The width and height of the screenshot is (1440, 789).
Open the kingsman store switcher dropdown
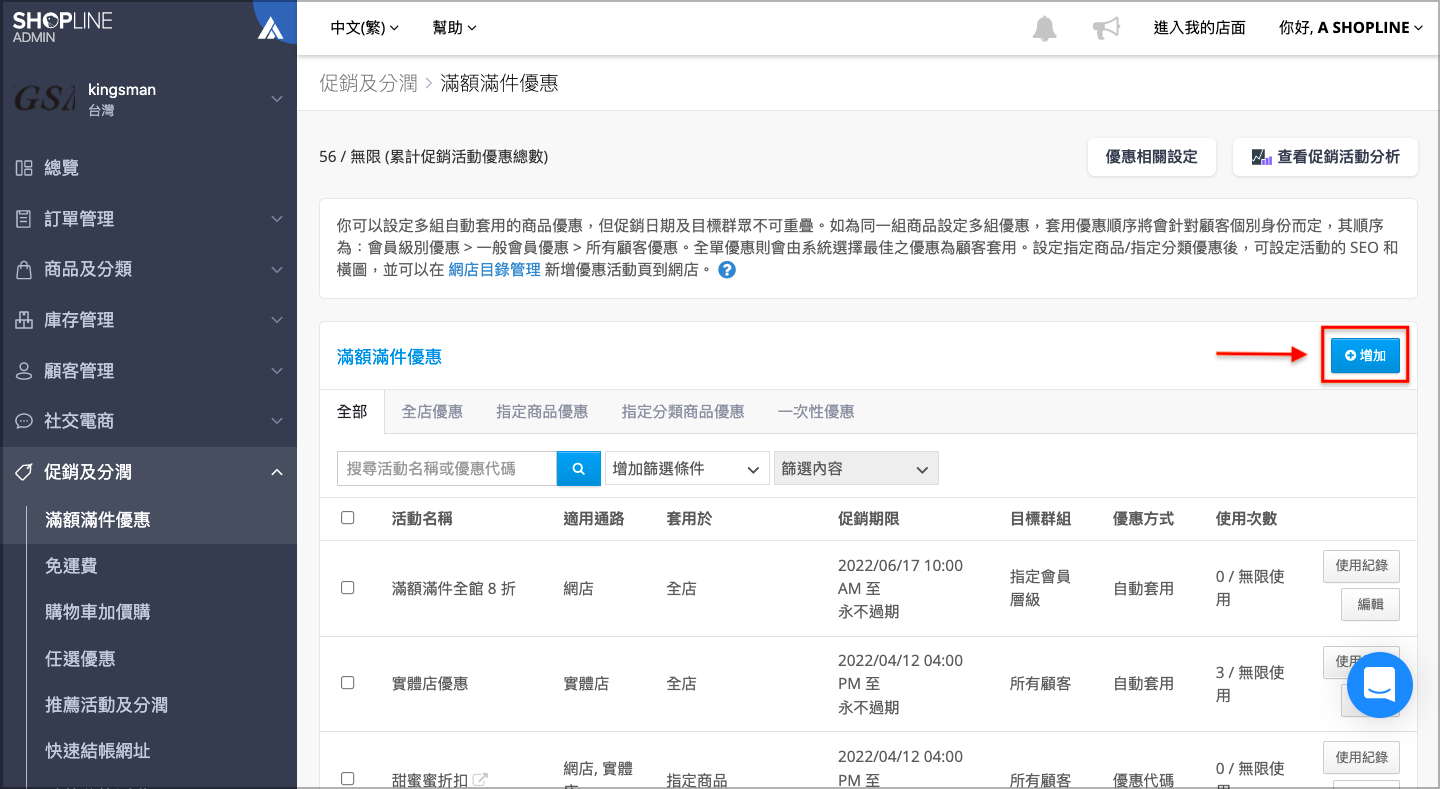(x=148, y=98)
